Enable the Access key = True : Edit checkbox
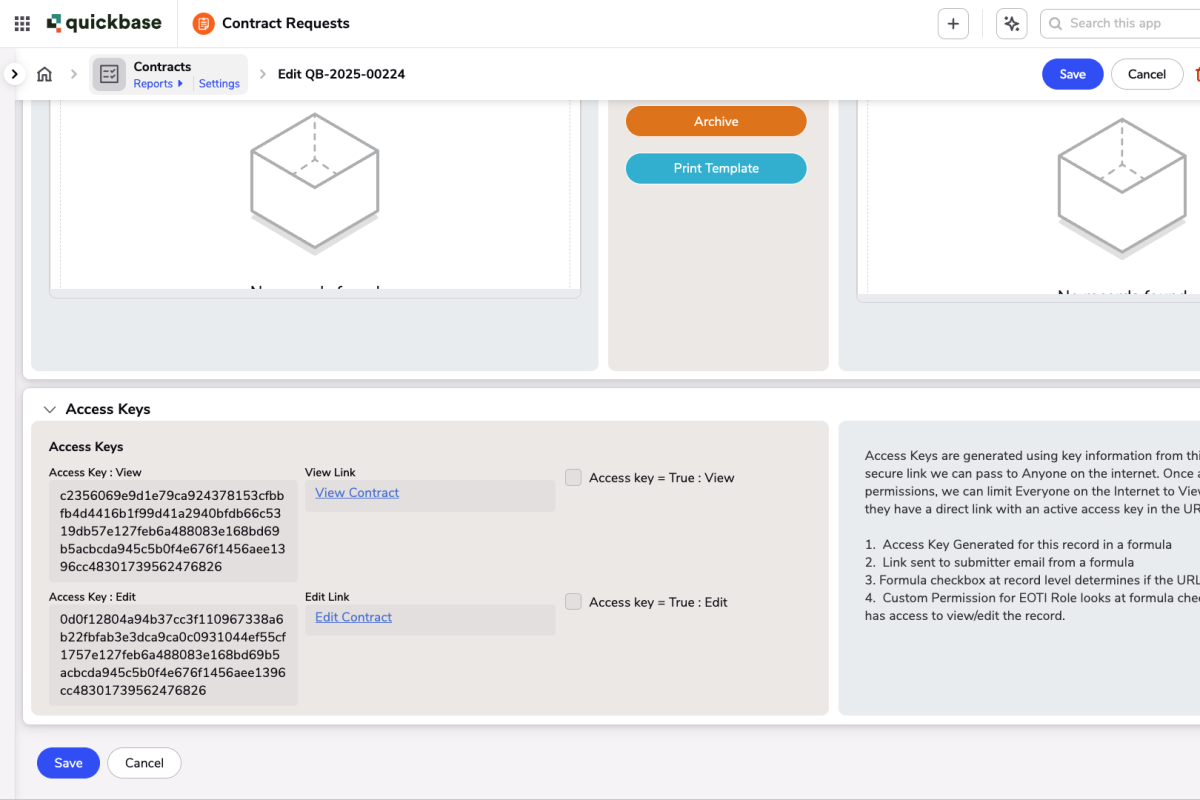The height and width of the screenshot is (800, 1200). 573,602
